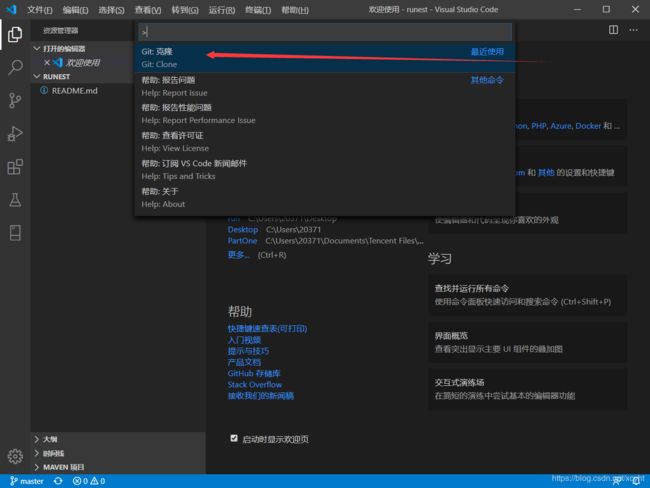This screenshot has height=488, width=650.
Task: Select the Git: Clone command
Action: tap(325, 58)
